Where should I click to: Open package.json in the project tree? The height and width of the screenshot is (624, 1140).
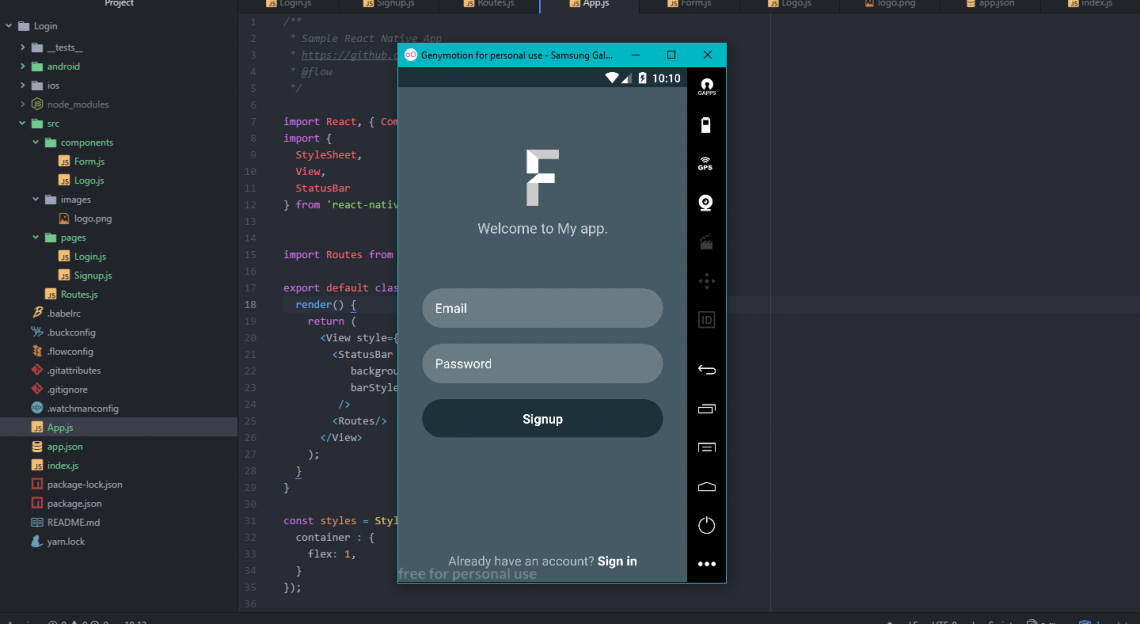pyautogui.click(x=74, y=504)
